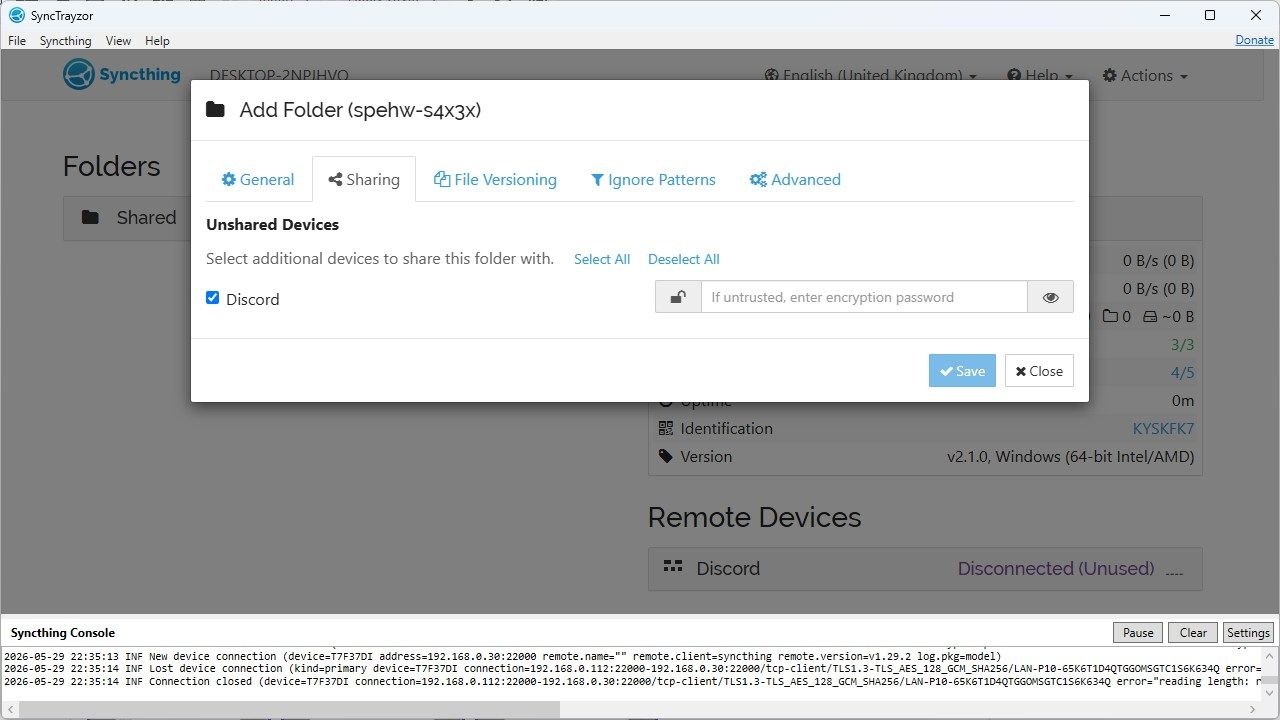The image size is (1280, 720).
Task: Click the Deselect All link
Action: [x=684, y=259]
